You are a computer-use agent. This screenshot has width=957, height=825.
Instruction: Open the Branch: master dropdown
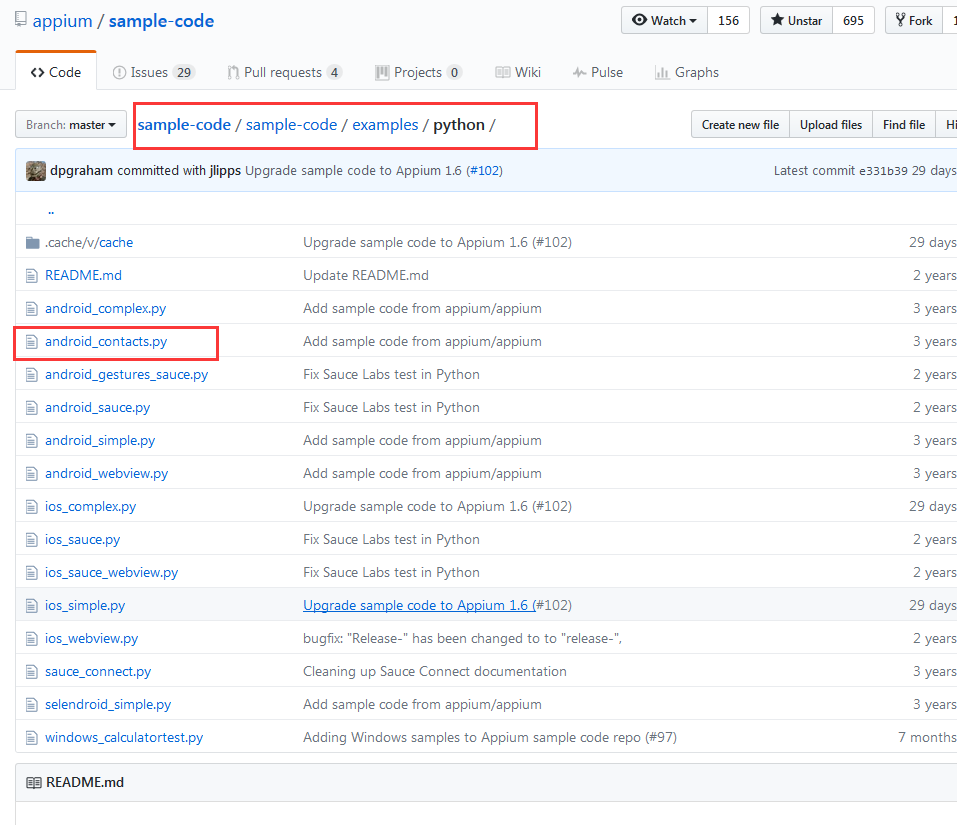click(71, 124)
